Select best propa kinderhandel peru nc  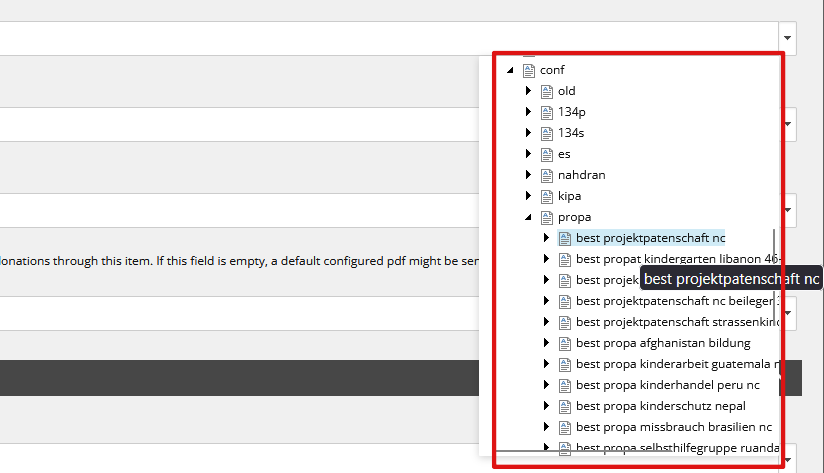(x=667, y=385)
